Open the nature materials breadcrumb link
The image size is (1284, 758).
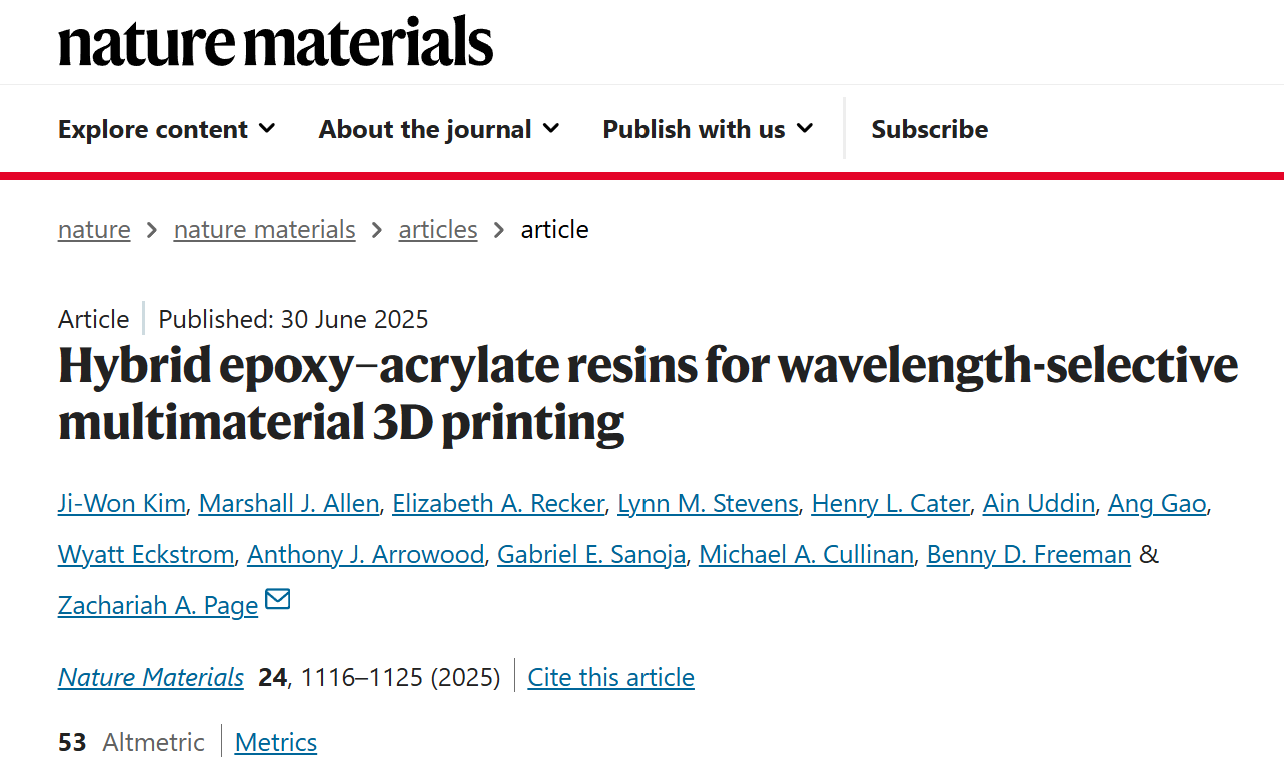pos(264,229)
